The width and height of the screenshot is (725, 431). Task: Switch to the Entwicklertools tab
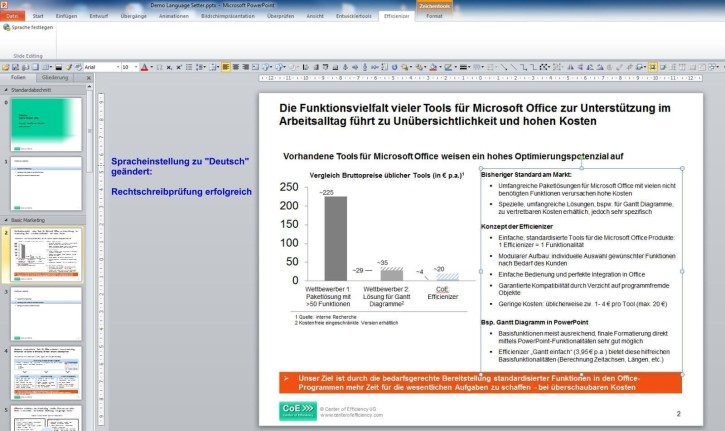pos(354,16)
